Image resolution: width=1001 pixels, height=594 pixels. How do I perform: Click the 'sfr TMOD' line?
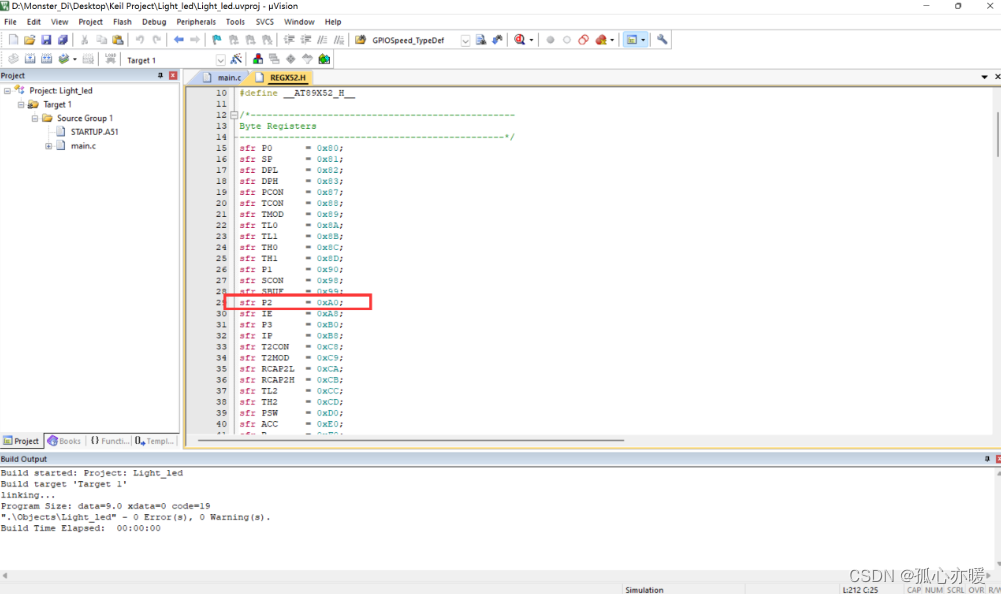click(291, 215)
